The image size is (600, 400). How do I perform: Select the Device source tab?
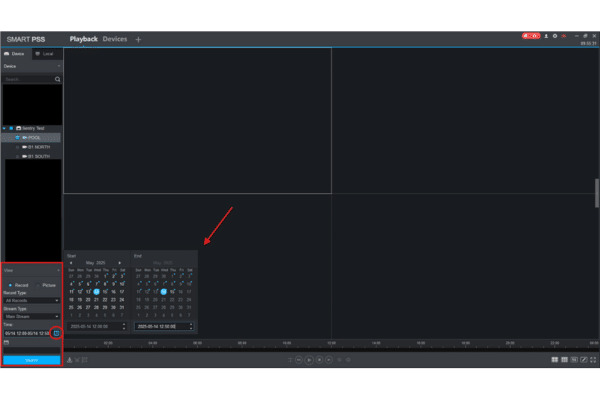tap(14, 54)
